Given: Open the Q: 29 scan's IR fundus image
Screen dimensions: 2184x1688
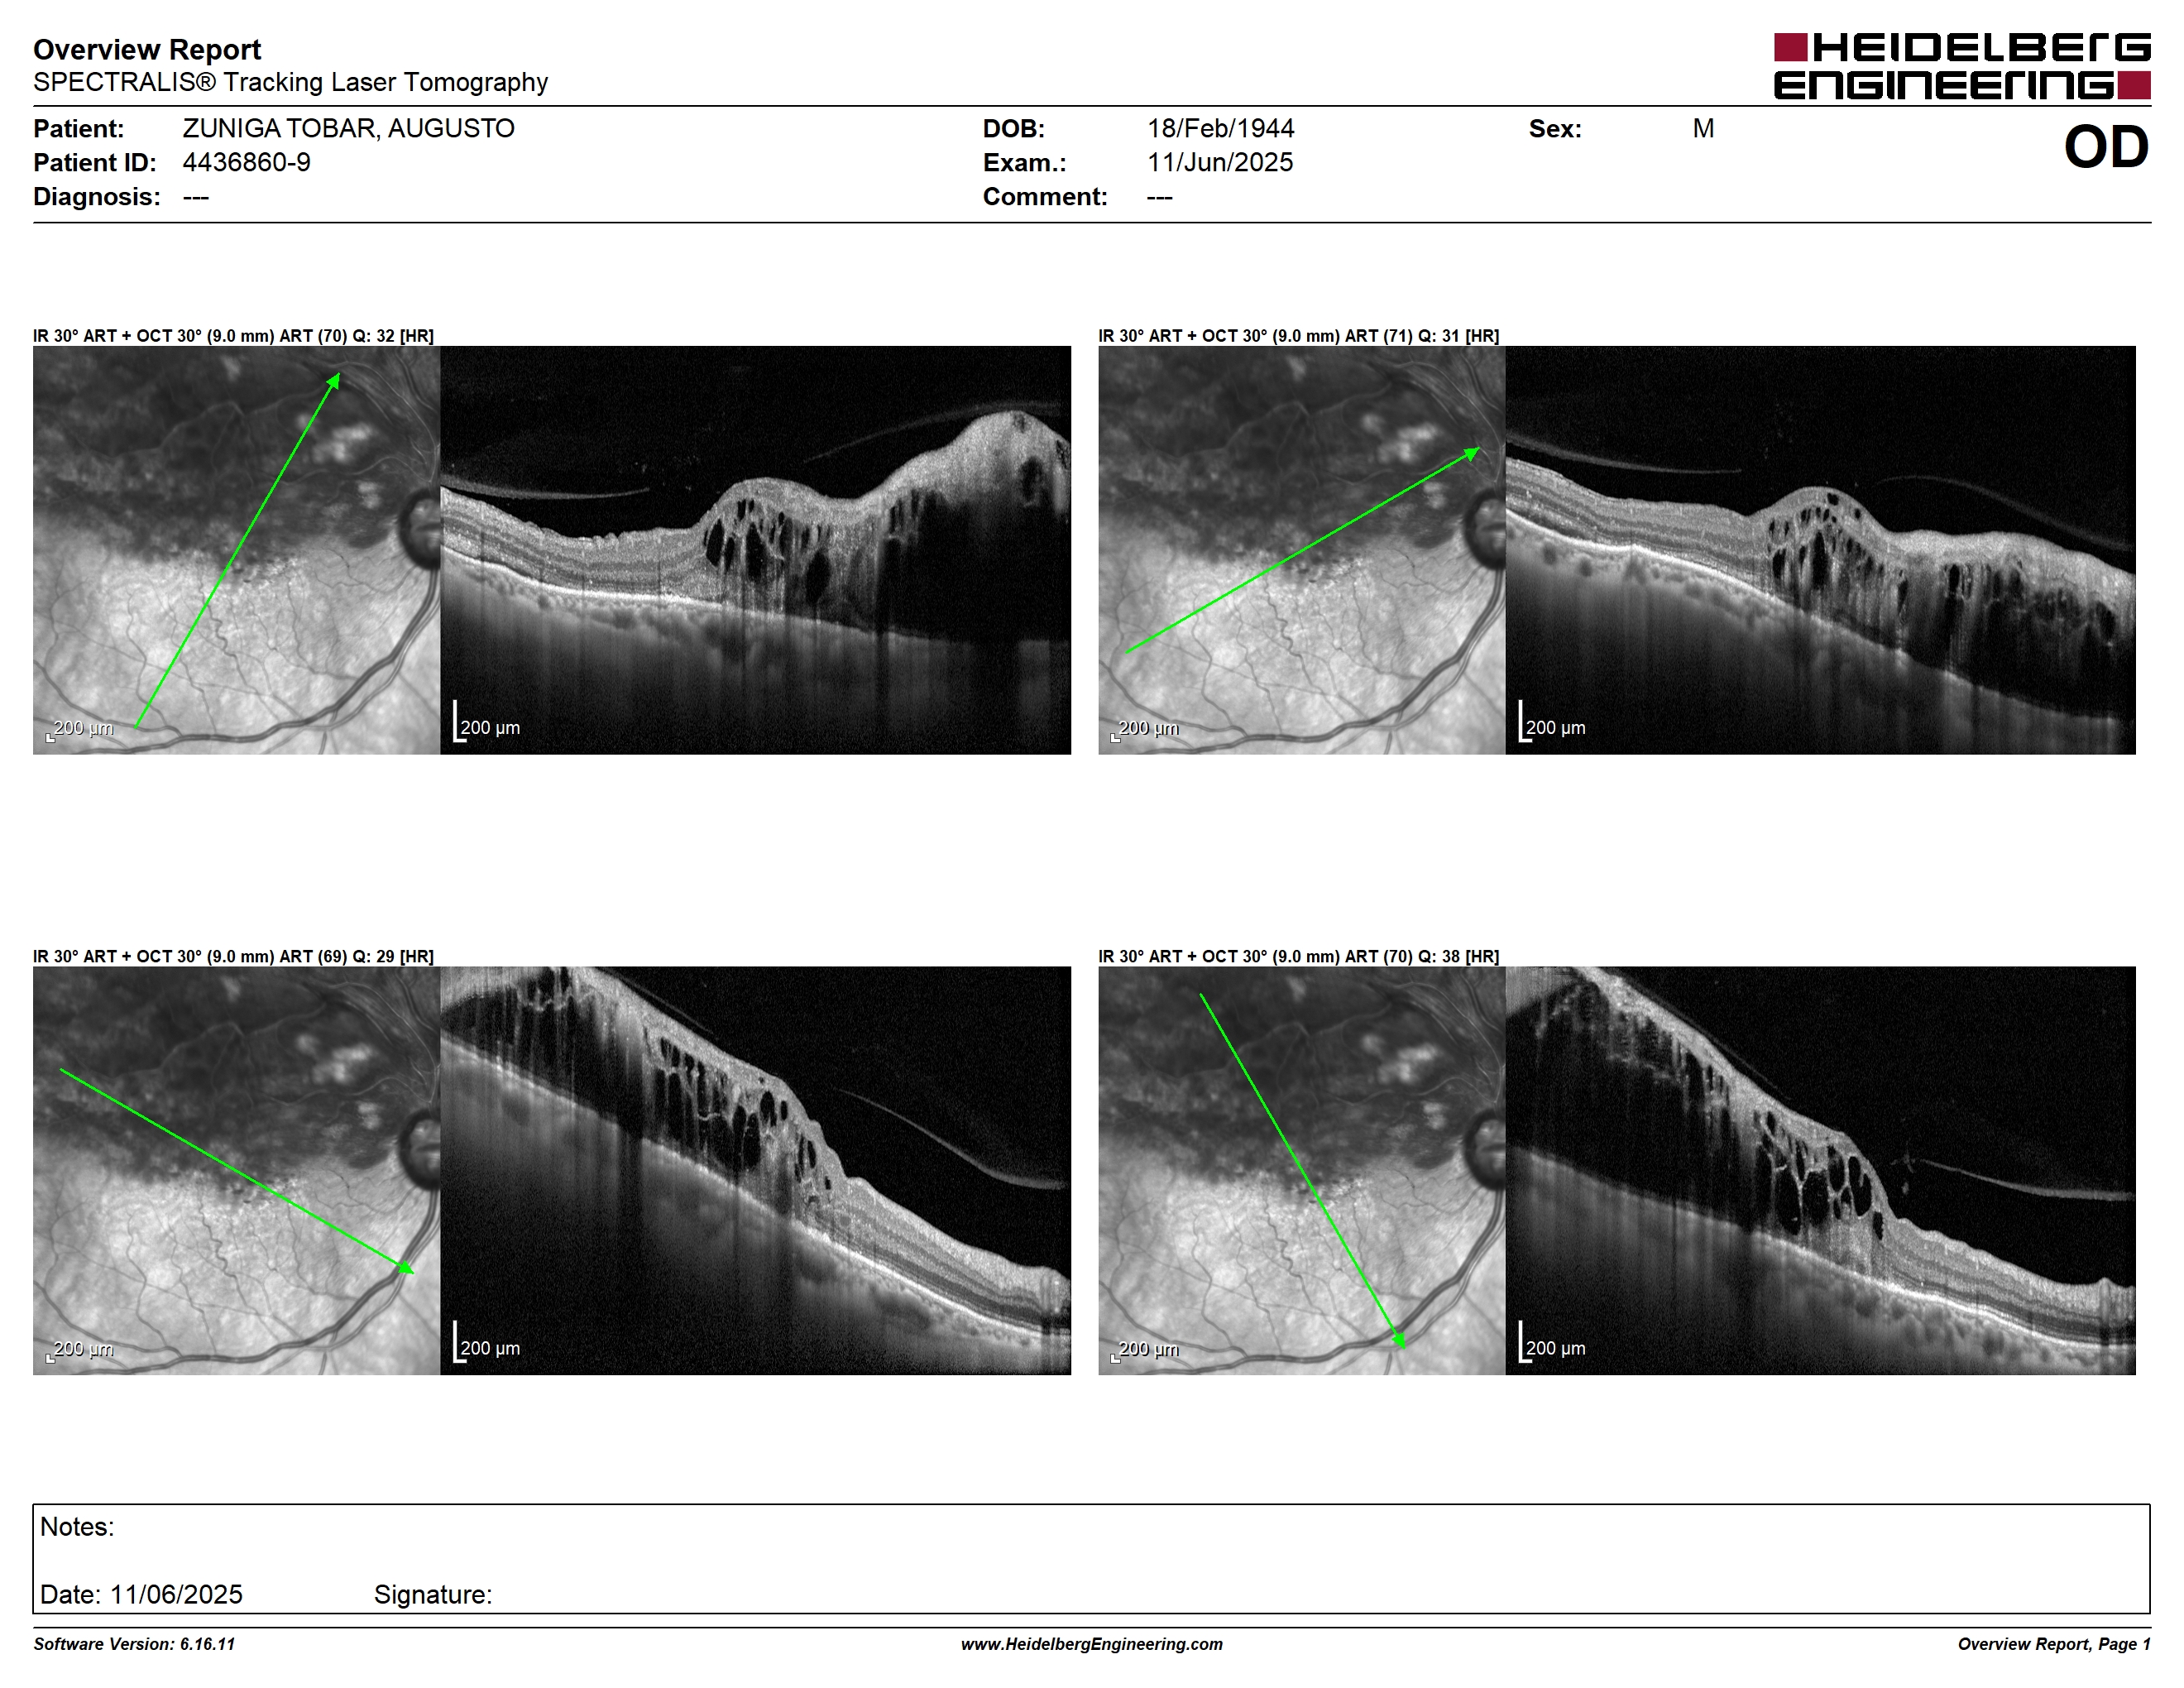Looking at the screenshot, I should tap(236, 1170).
